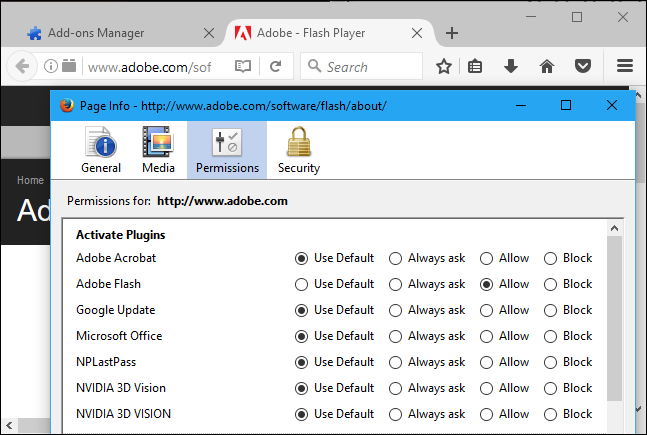Select Block for Adobe Flash
Viewport: 647px width, 435px height.
click(x=550, y=284)
